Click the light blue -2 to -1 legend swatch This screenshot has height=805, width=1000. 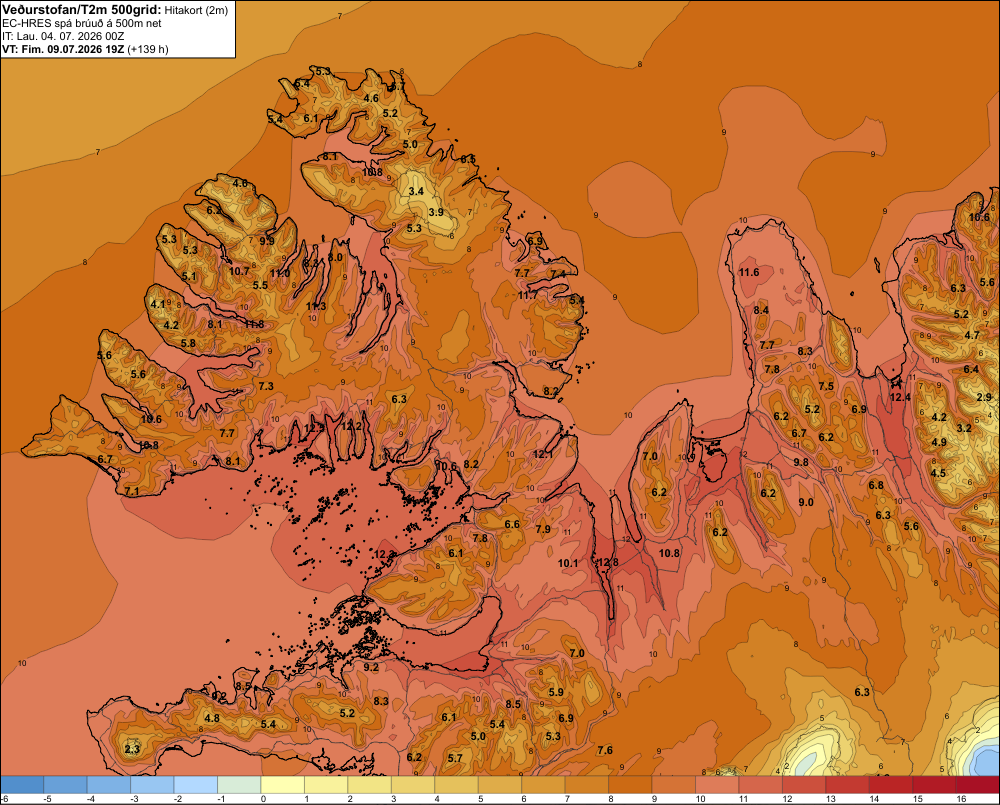pos(196,785)
